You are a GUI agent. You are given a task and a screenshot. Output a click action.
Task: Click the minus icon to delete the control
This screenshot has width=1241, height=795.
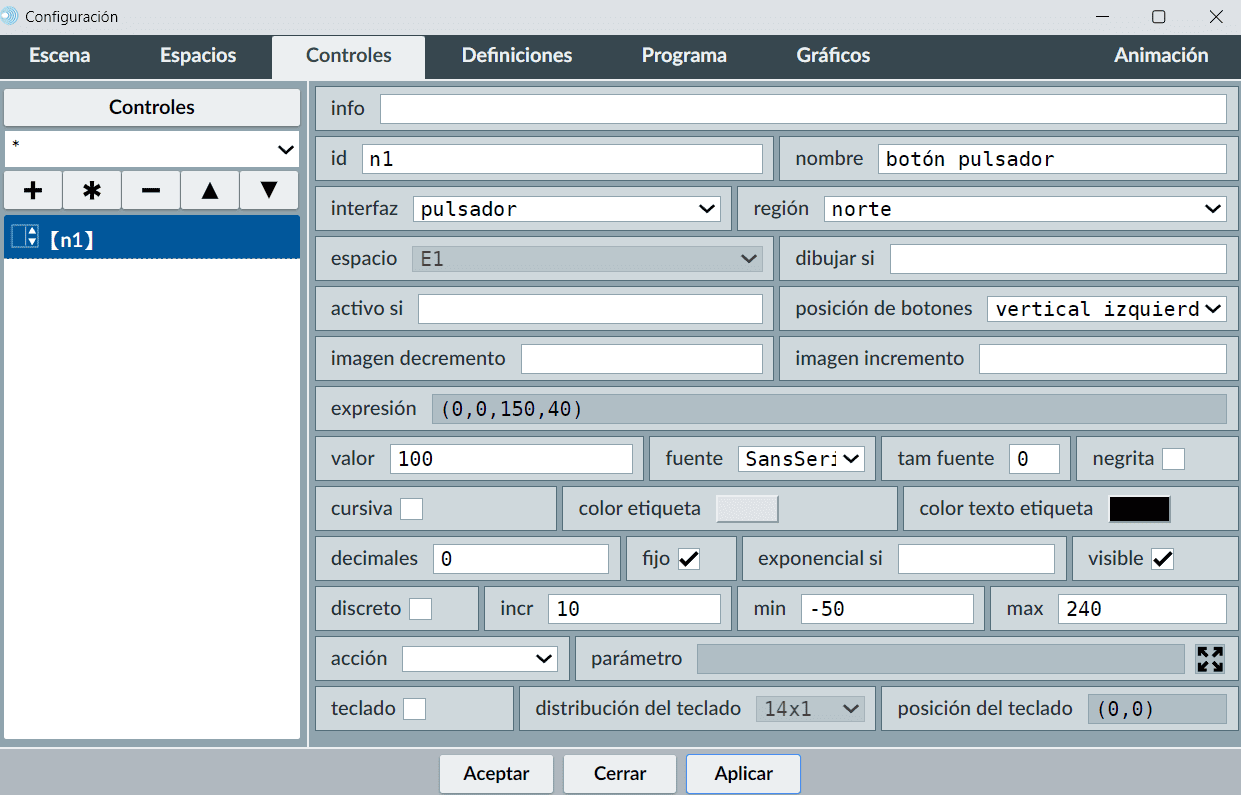click(x=151, y=190)
